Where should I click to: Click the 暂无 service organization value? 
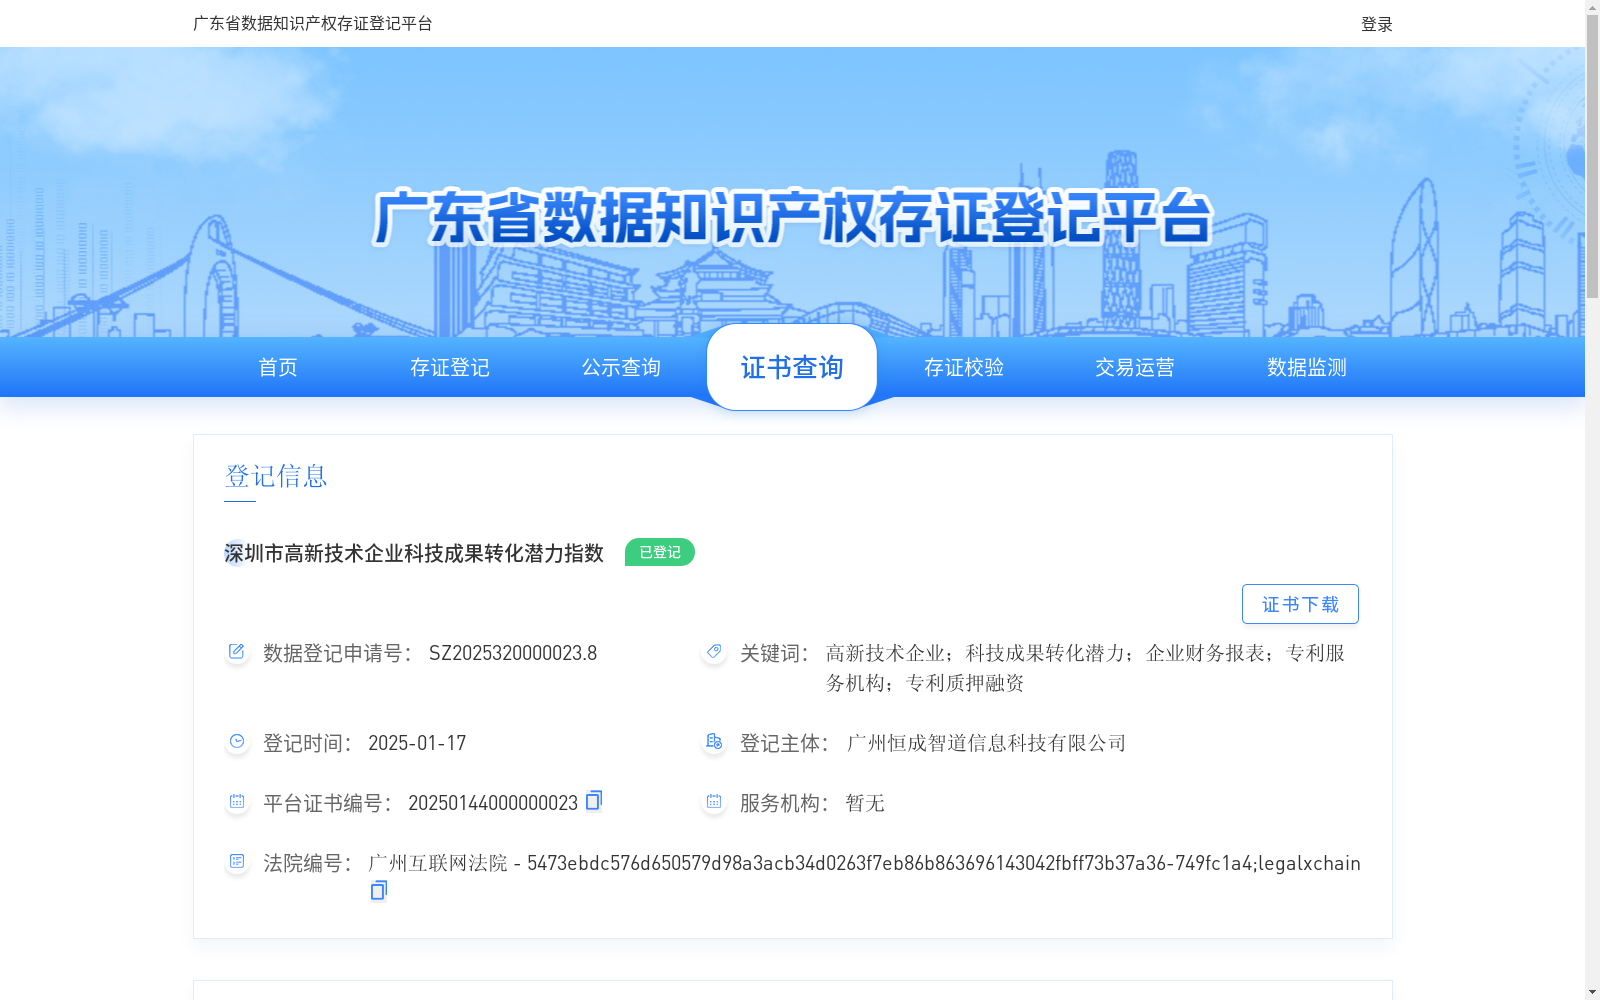865,803
